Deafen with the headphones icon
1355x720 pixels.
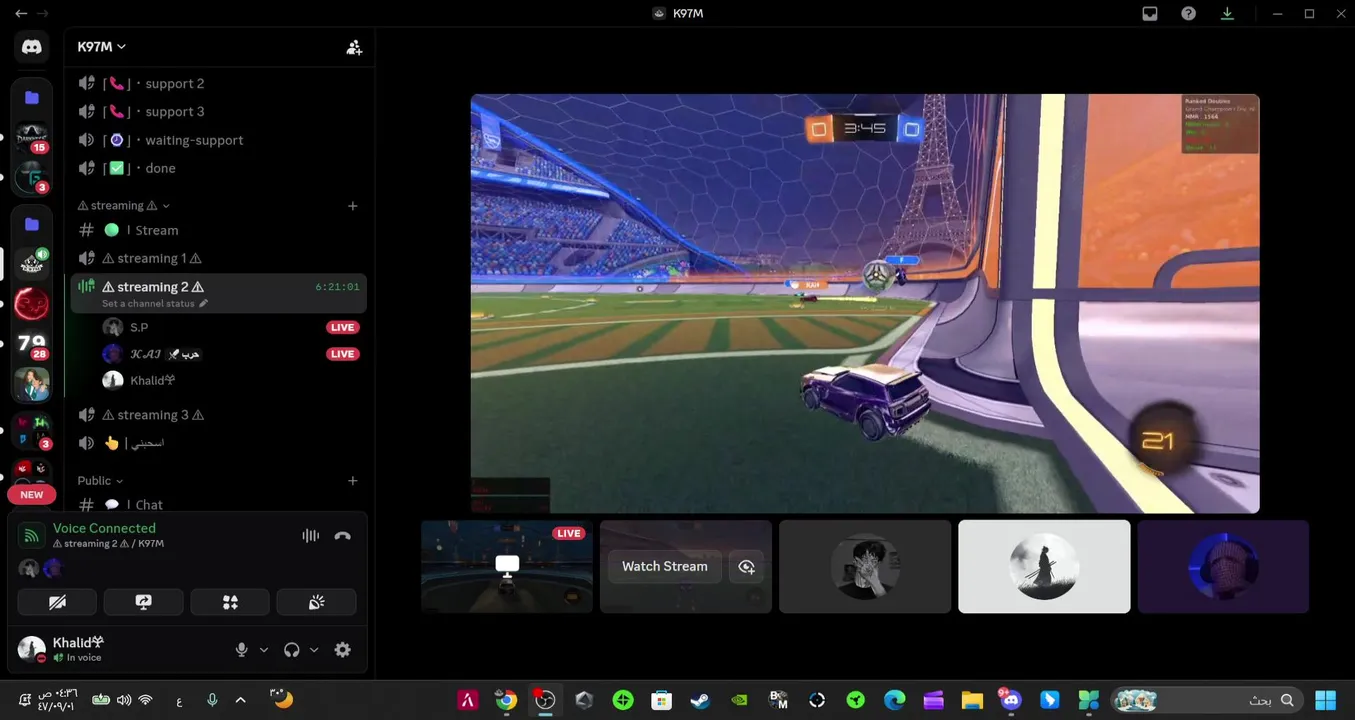(291, 650)
